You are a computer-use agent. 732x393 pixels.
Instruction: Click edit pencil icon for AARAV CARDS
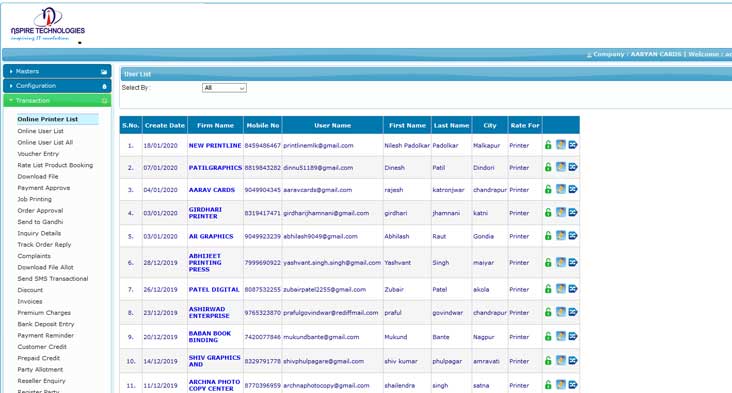561,189
